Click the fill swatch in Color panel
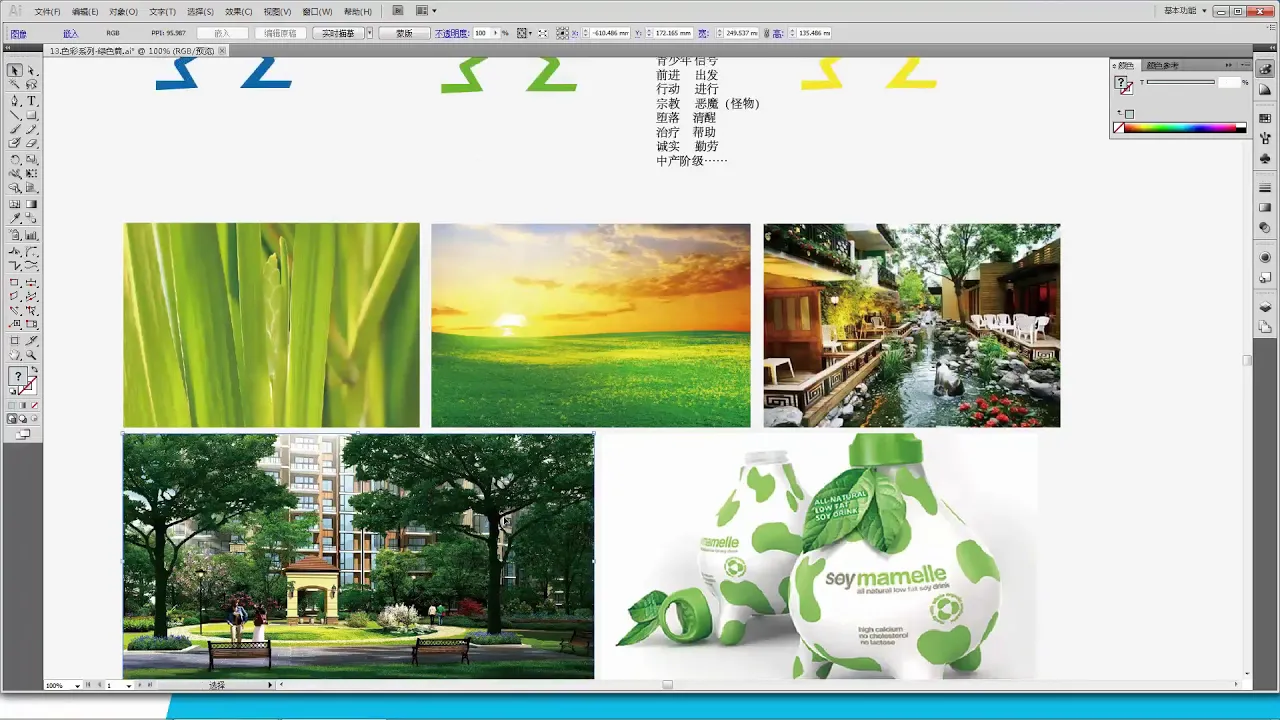Viewport: 1280px width, 720px height. [x=1121, y=81]
